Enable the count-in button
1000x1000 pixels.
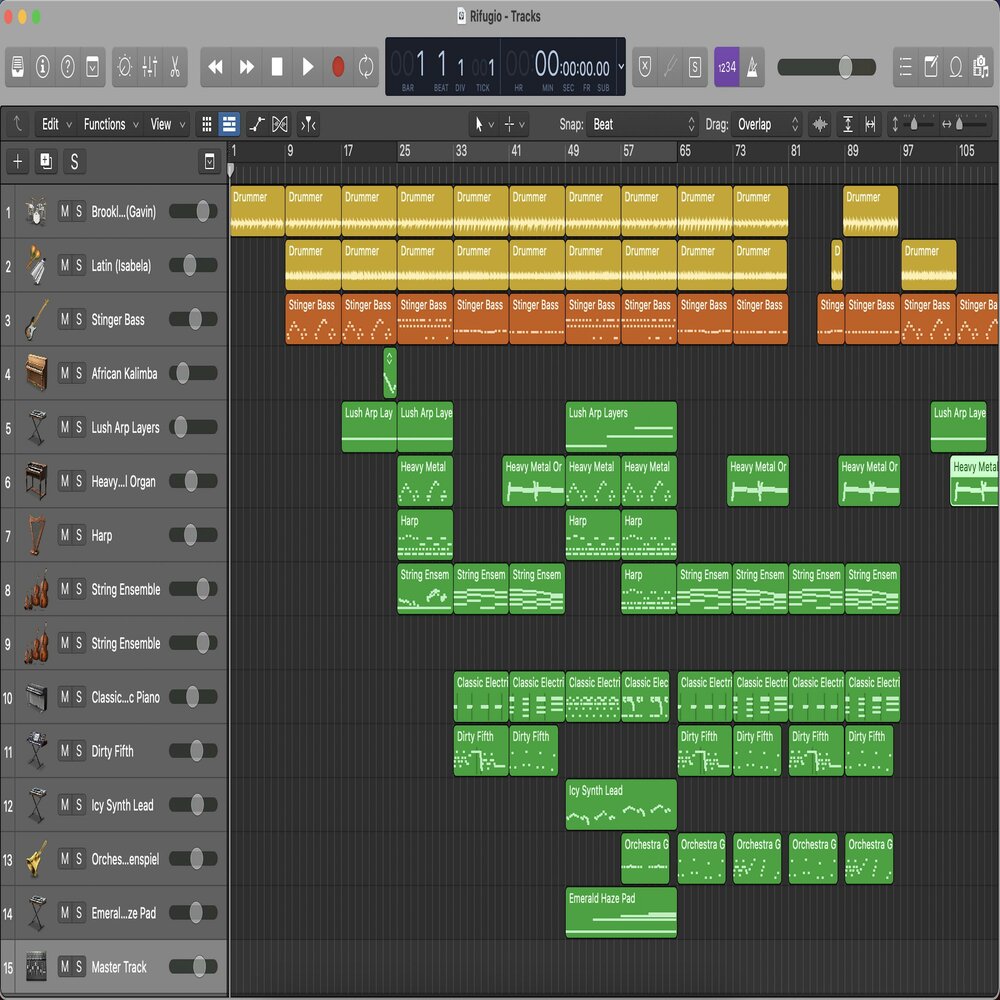coord(726,67)
